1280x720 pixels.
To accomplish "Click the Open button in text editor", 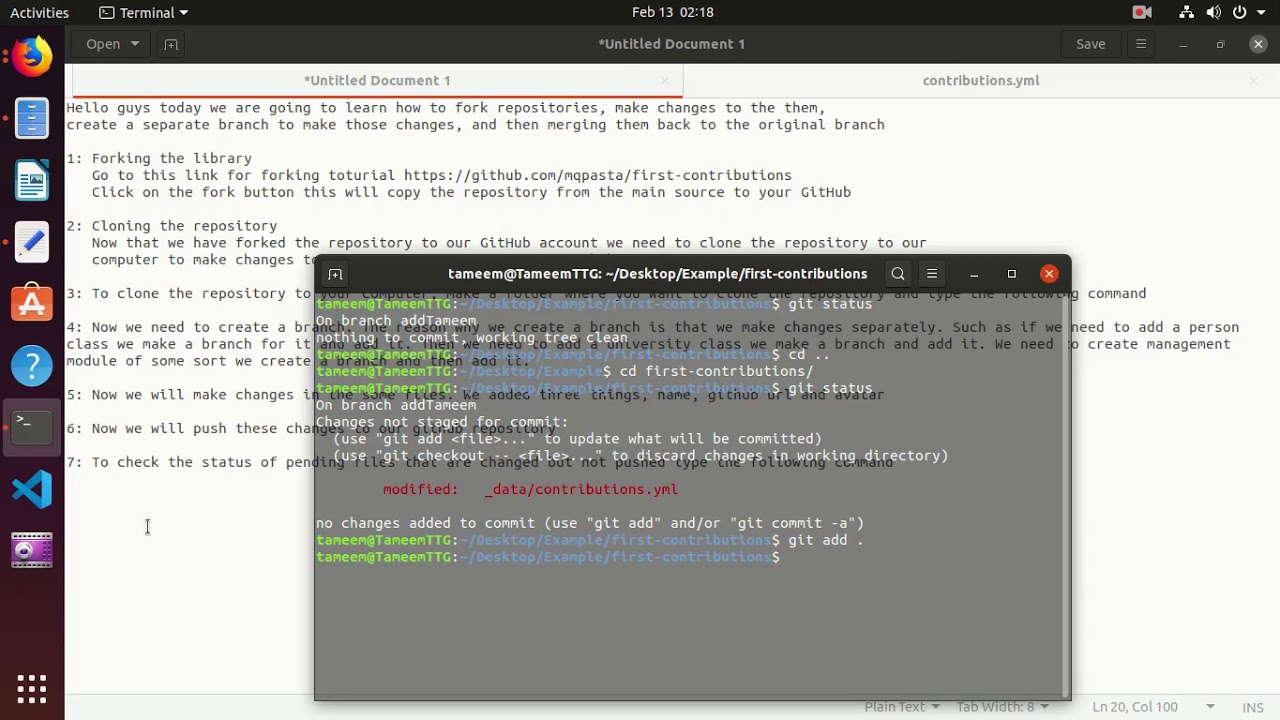I will pos(103,44).
